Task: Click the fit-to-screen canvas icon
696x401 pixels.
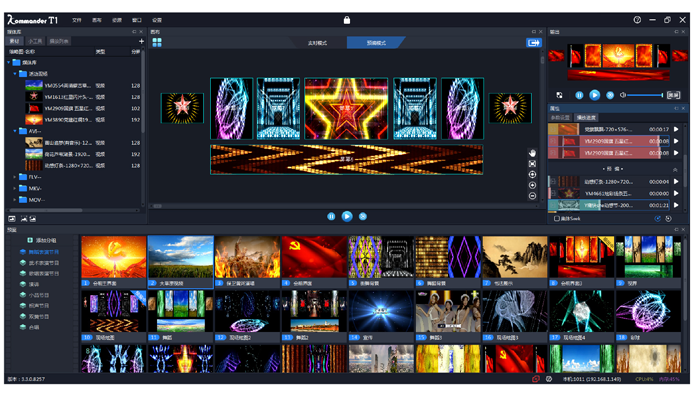Action: point(533,164)
